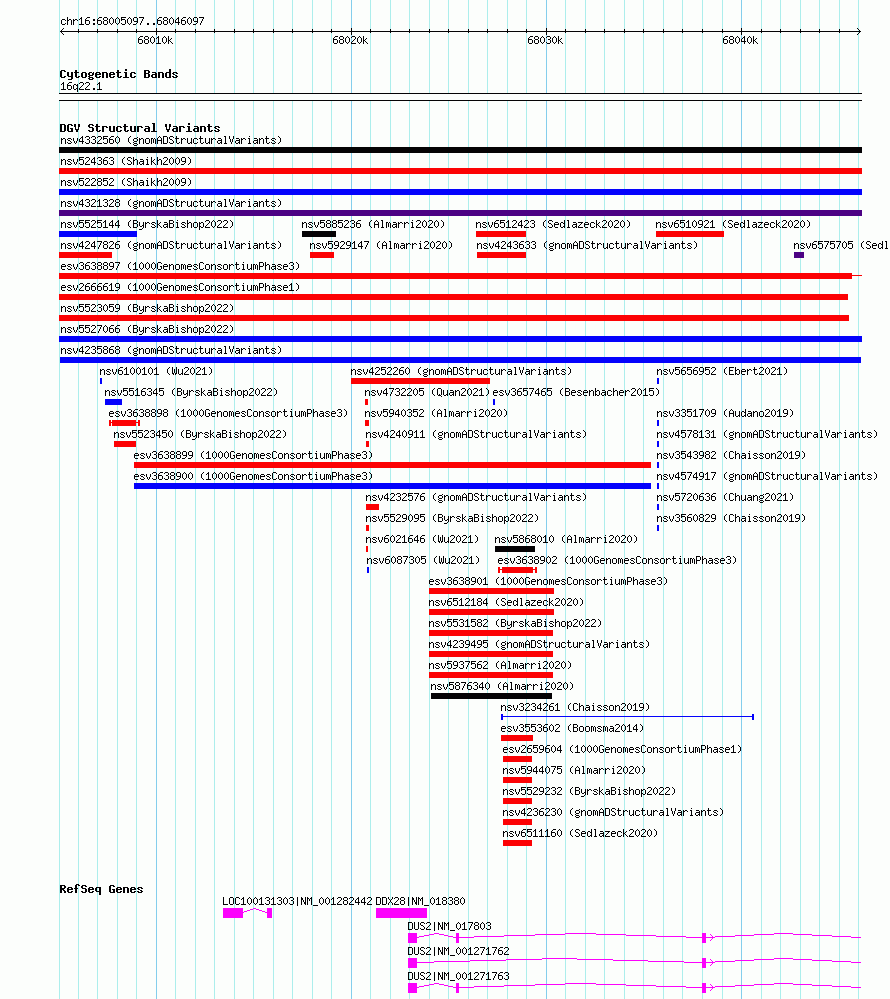Click nsv4236230 (gnomADStructuralVariants) label
Screen dimensions: 890x999
[x=613, y=813]
